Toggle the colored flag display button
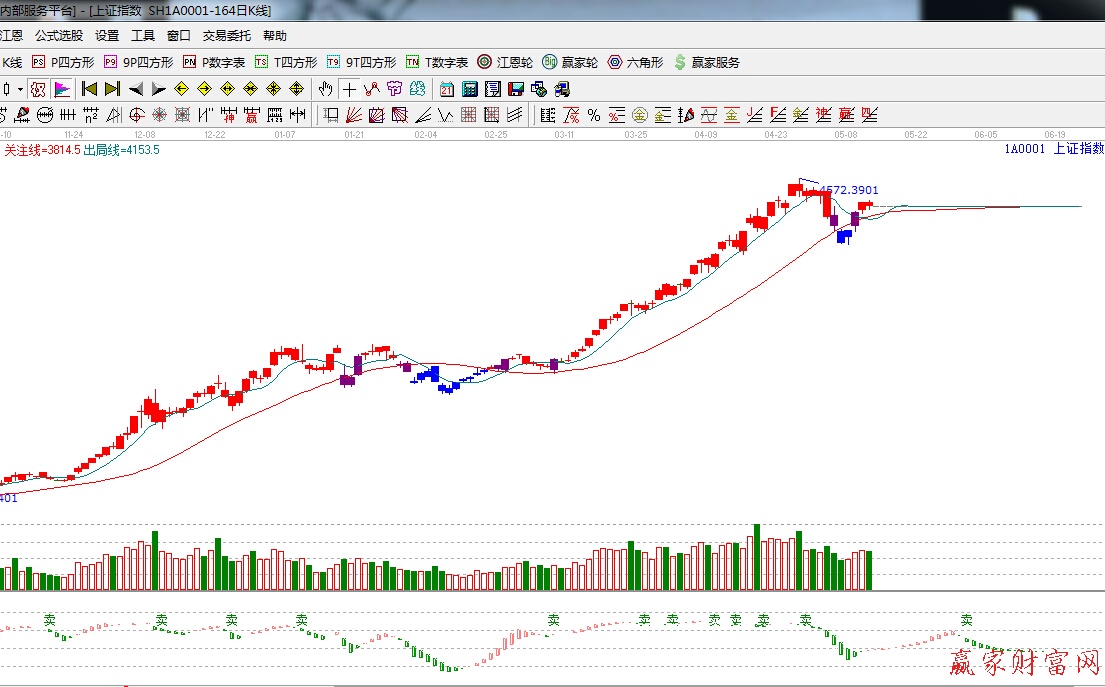This screenshot has height=687, width=1105. (x=61, y=89)
